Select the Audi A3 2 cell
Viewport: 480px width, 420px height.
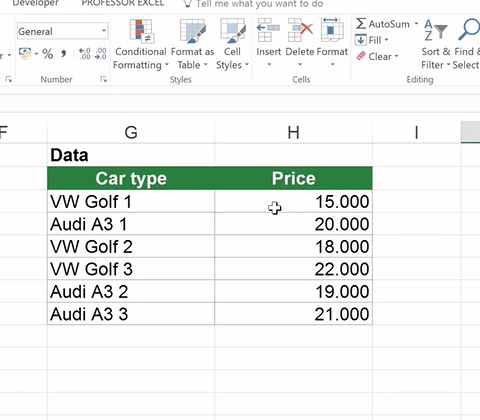[x=131, y=292]
